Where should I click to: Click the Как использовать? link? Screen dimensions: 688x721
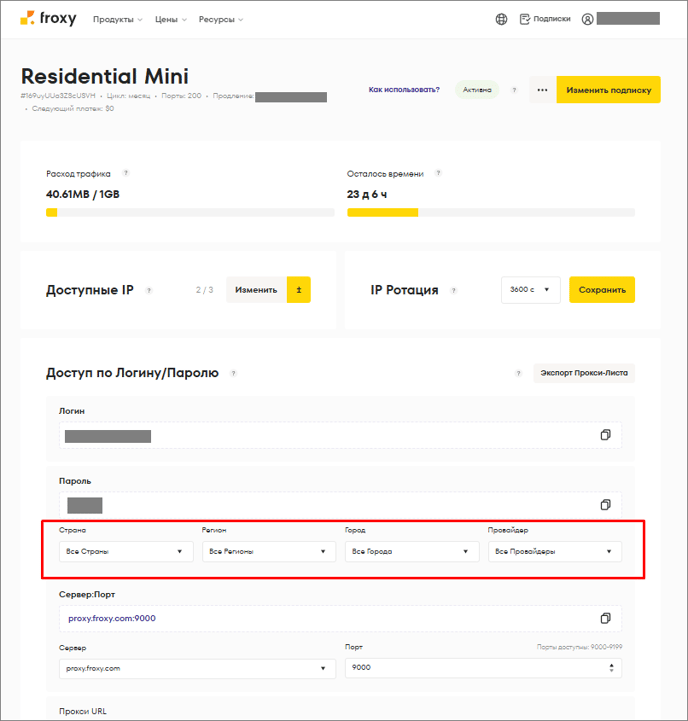[404, 90]
